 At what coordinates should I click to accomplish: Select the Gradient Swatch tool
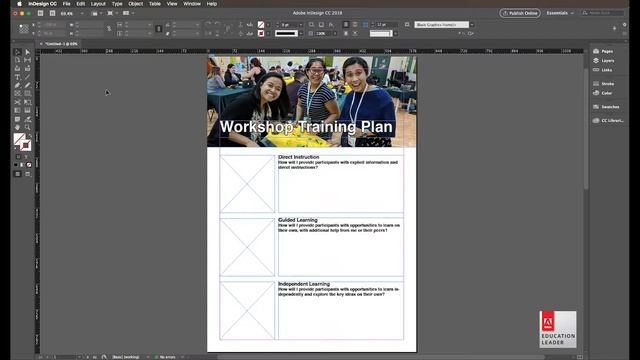point(18,110)
